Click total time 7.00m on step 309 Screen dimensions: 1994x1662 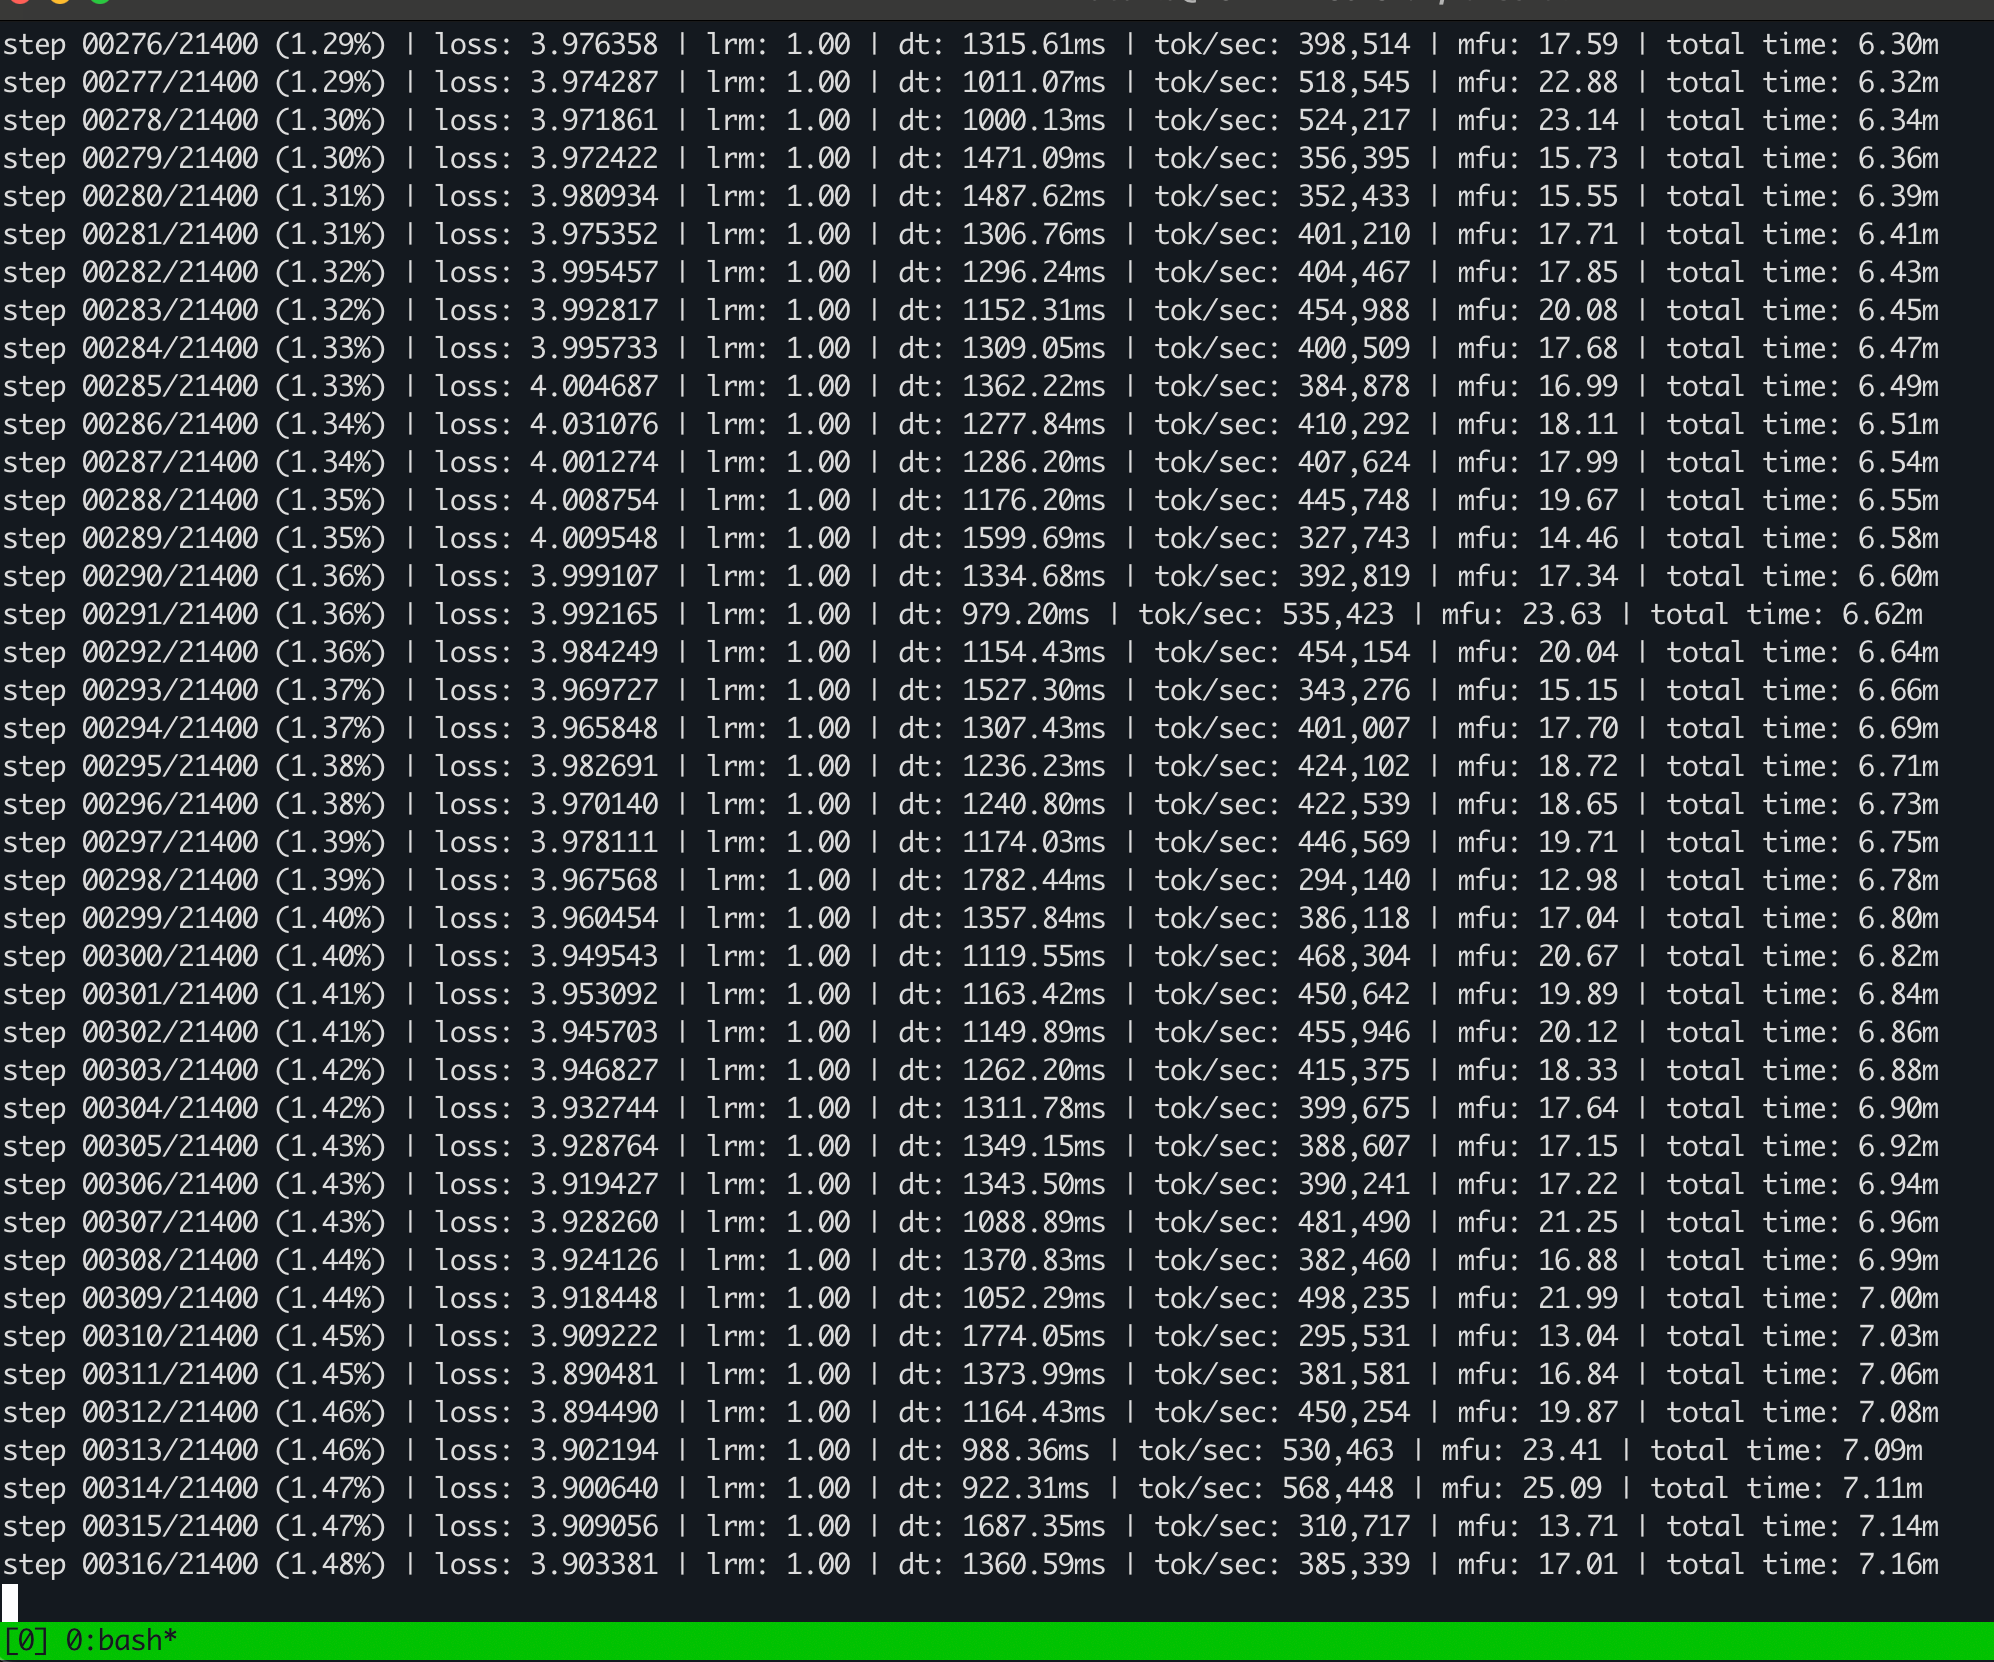click(x=1898, y=1298)
